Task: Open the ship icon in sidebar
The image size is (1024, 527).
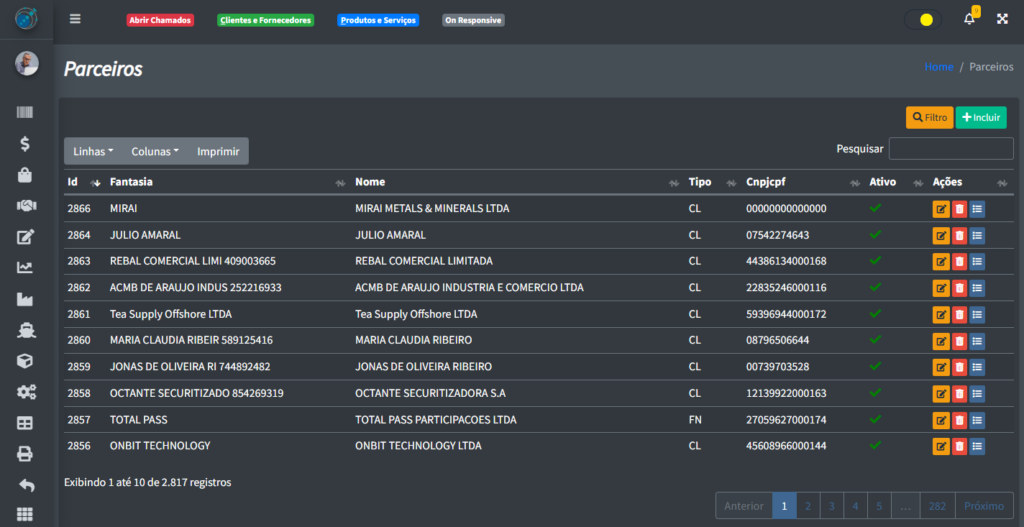Action: pyautogui.click(x=25, y=330)
